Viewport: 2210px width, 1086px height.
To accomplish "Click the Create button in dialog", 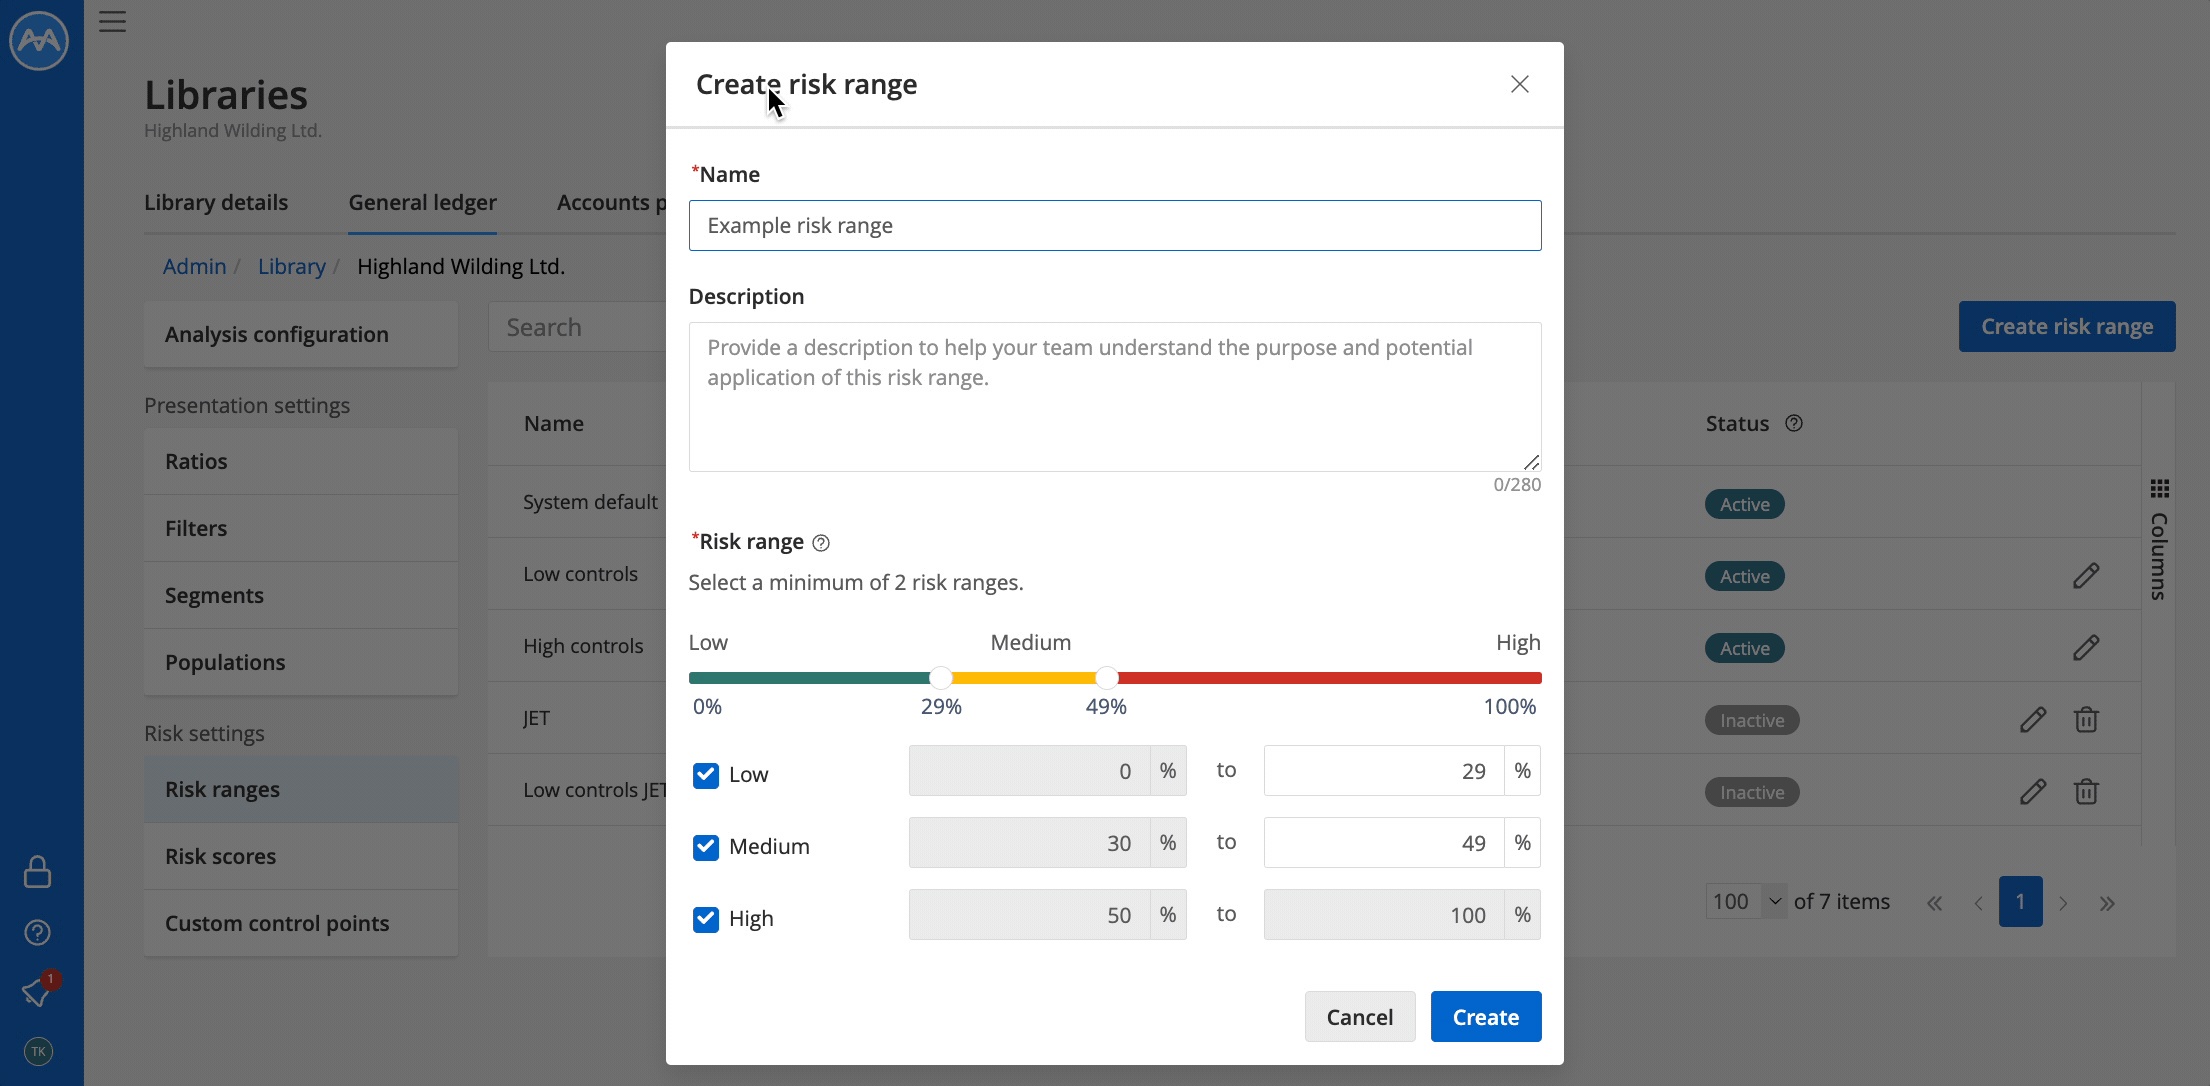I will [1486, 1017].
